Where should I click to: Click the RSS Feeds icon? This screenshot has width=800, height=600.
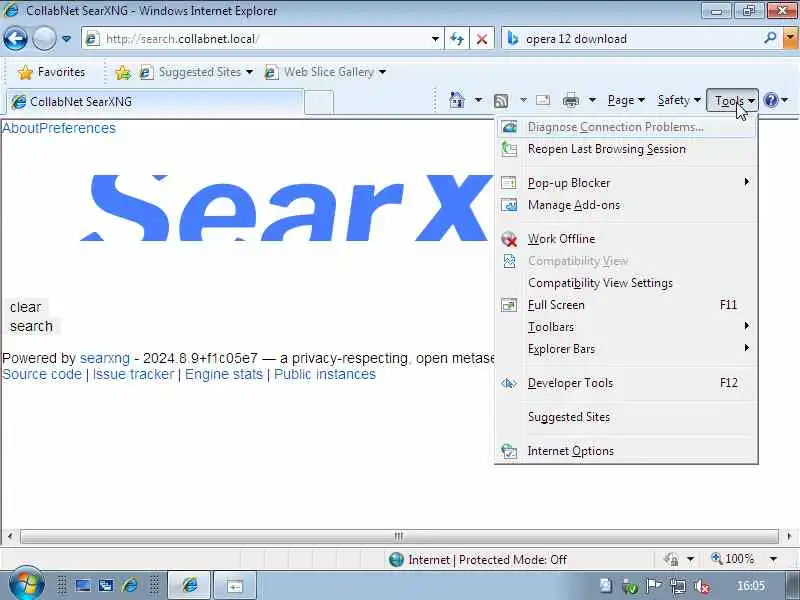click(501, 101)
